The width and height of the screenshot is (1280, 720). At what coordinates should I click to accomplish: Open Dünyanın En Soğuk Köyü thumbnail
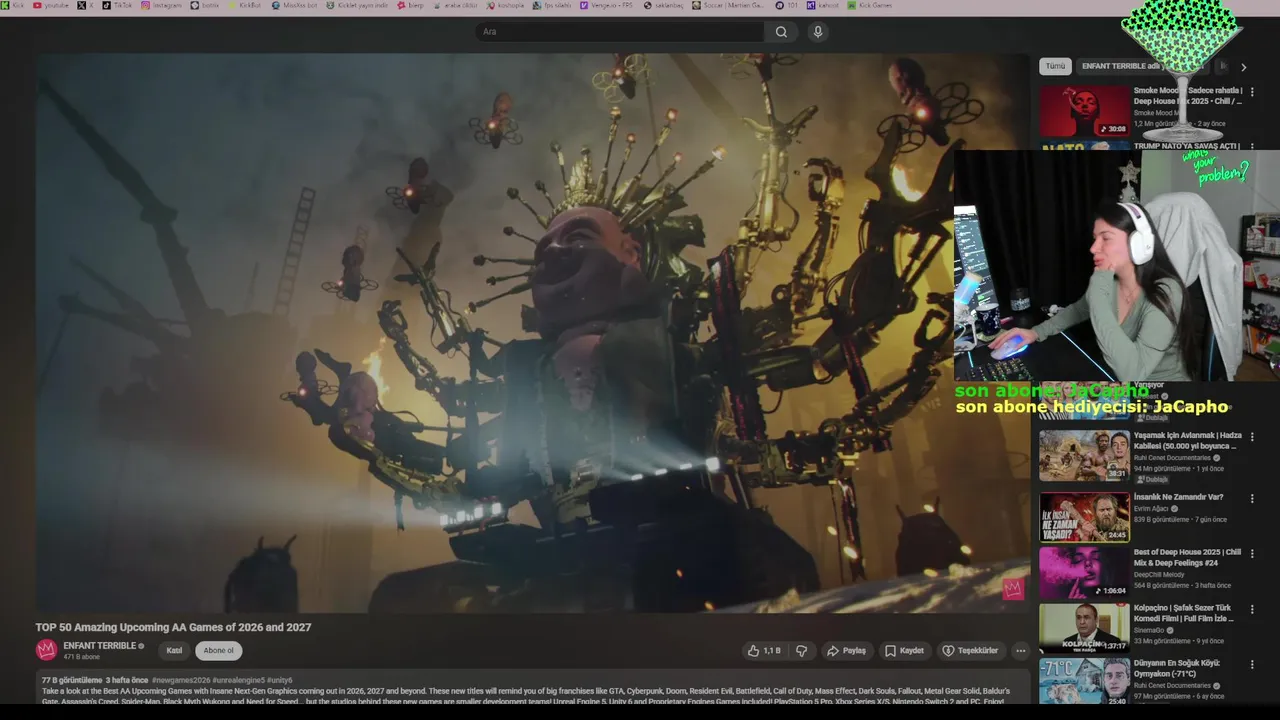point(1084,683)
